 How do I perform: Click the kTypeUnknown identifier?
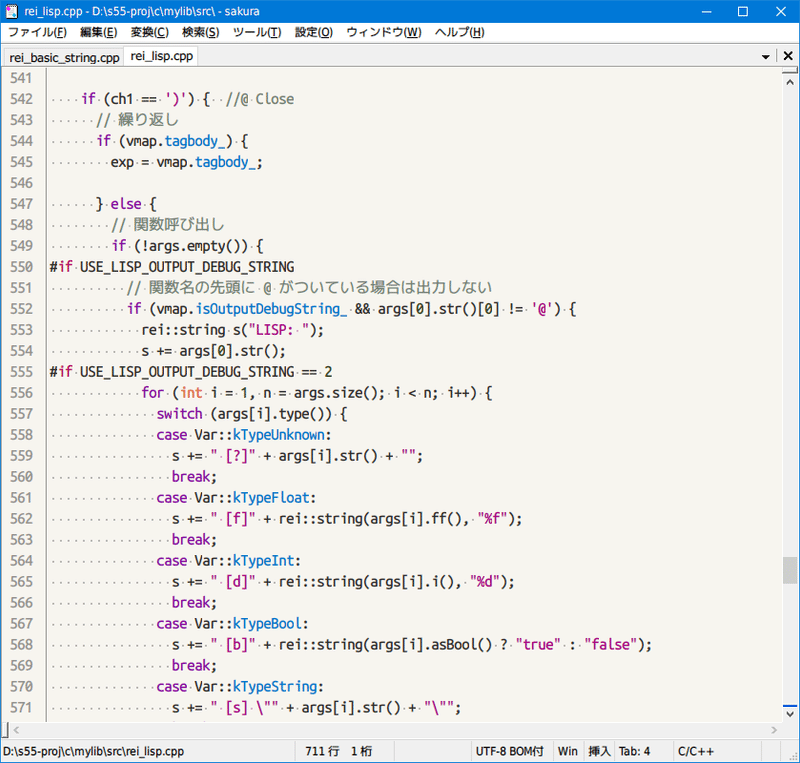(279, 435)
